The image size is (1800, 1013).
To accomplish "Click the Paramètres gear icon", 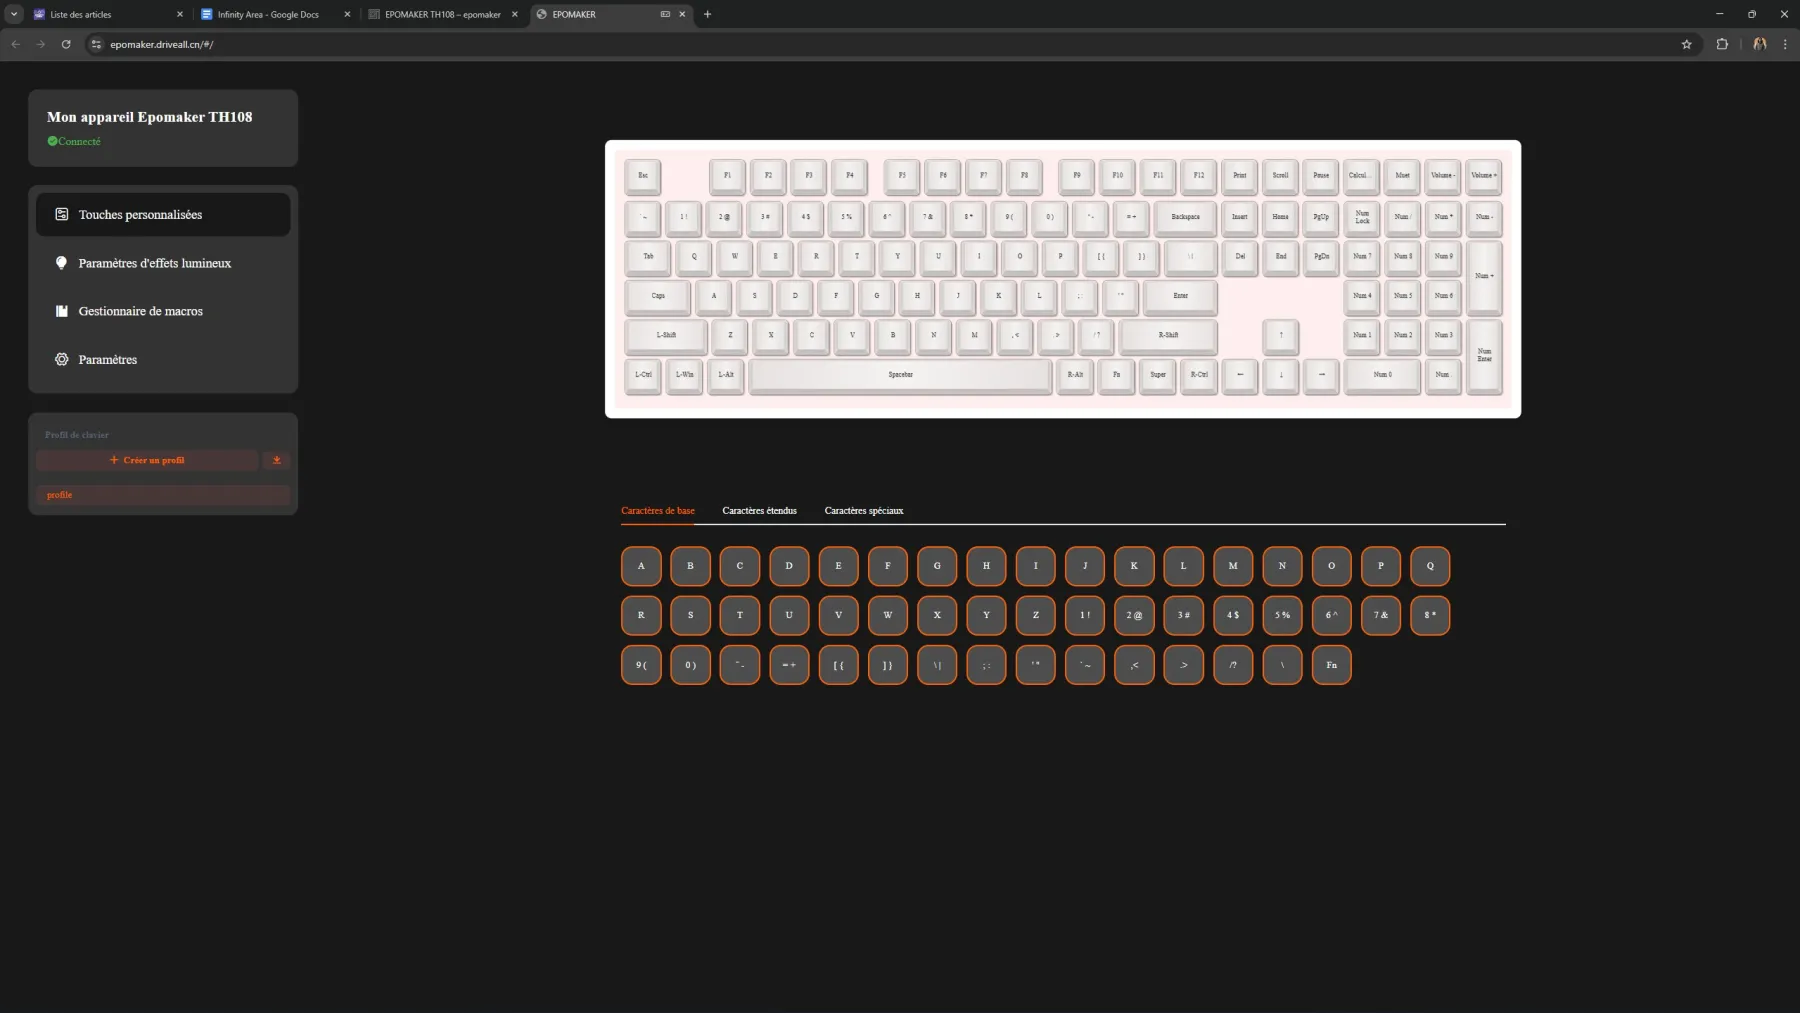I will click(x=62, y=359).
